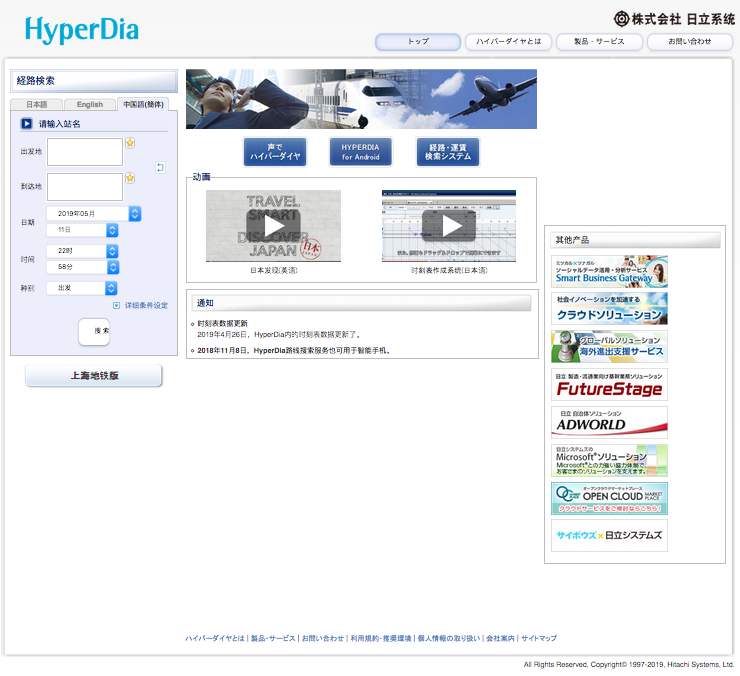Open footer link 製品・サービス
740x676 pixels.
coord(273,638)
